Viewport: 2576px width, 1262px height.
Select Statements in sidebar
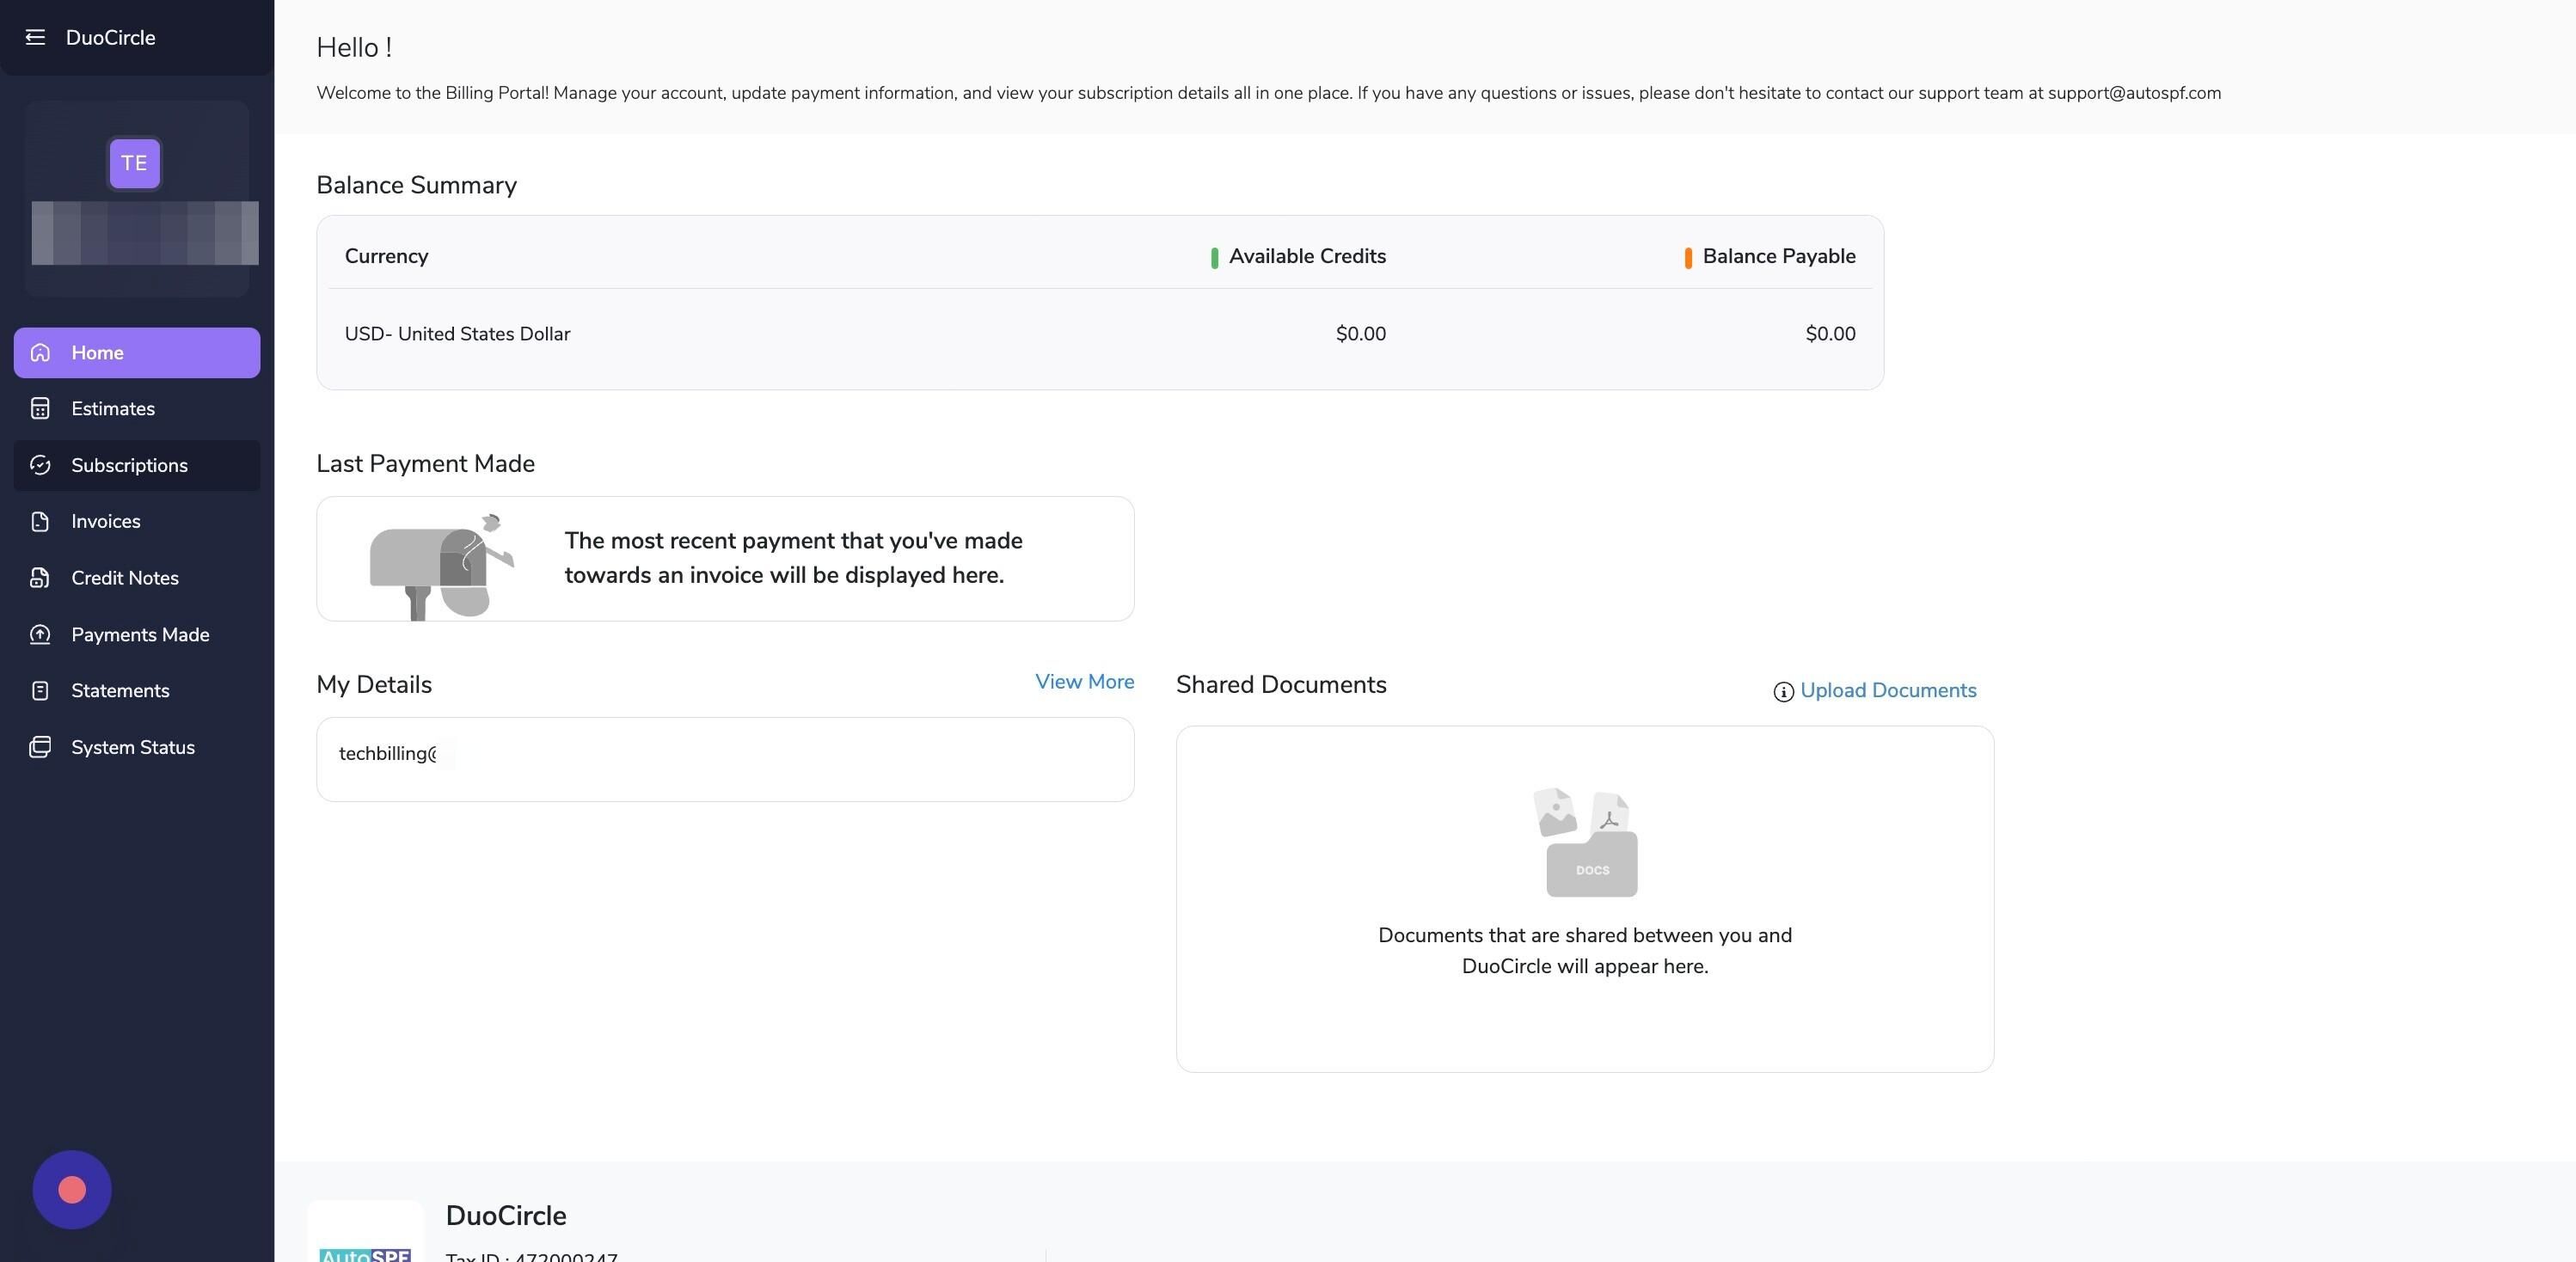tap(137, 690)
